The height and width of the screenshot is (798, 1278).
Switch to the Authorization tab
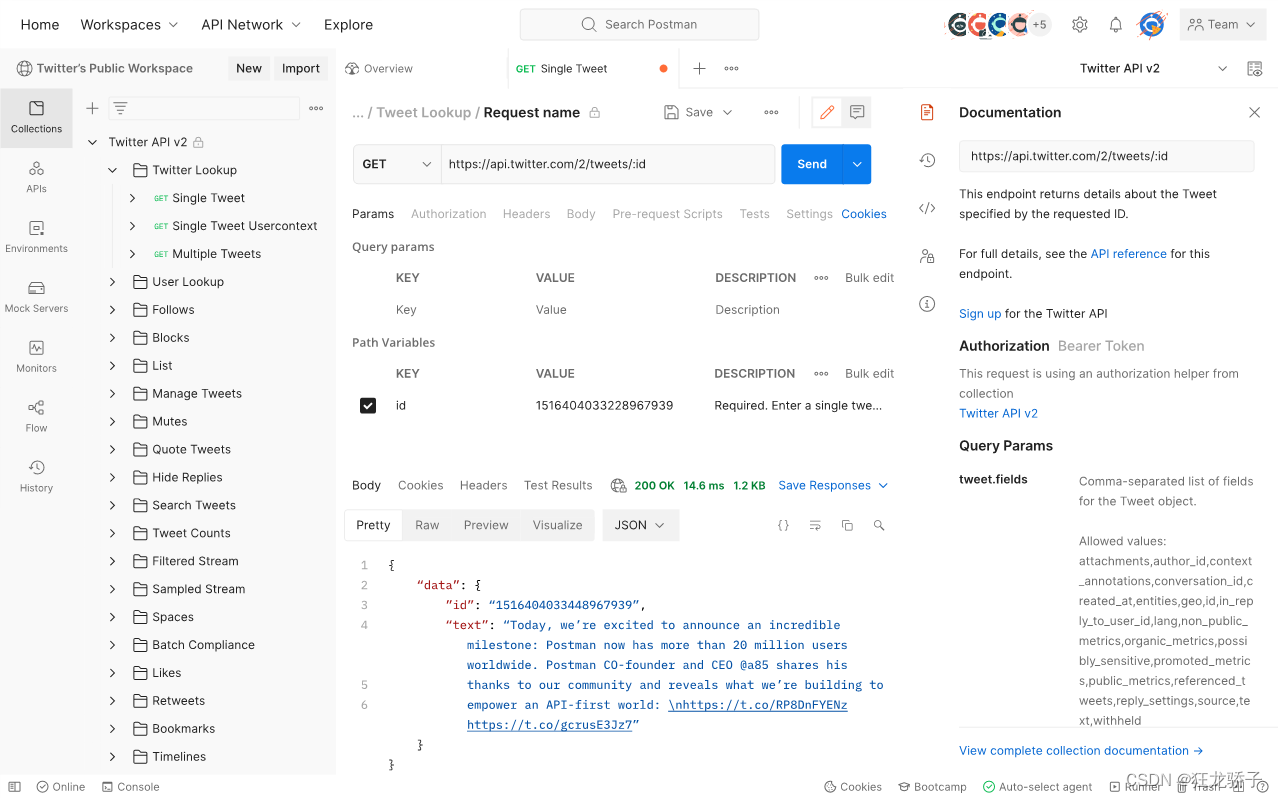click(449, 214)
